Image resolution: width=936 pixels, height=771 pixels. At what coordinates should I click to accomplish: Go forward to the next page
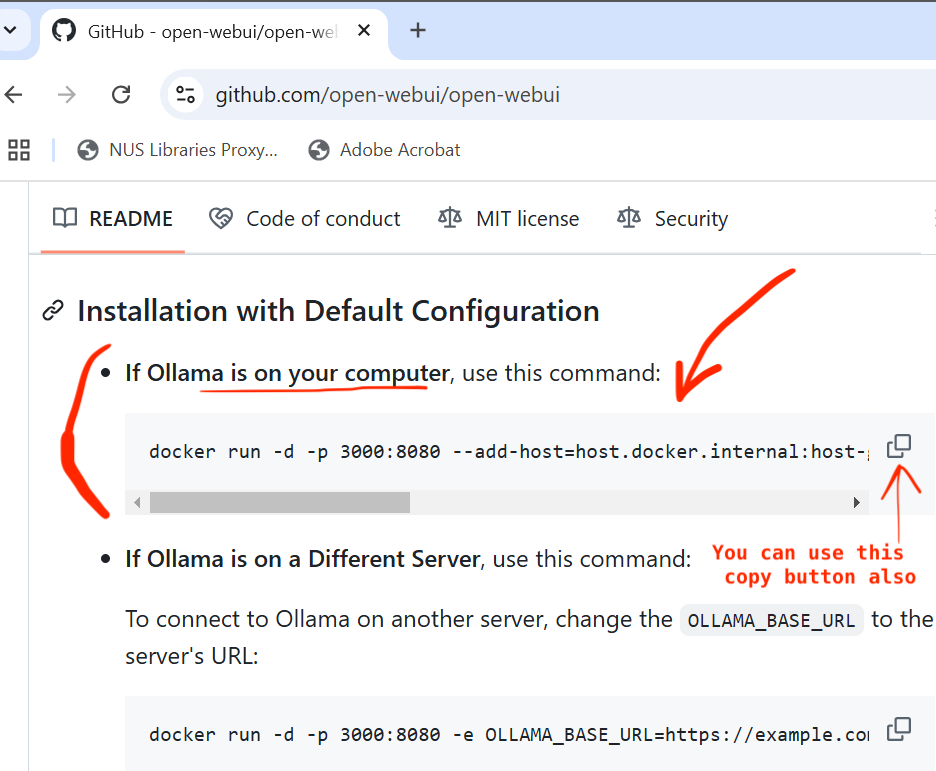pos(67,94)
